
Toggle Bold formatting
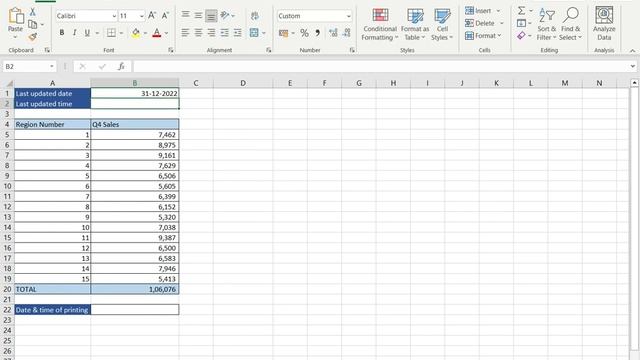coord(62,33)
